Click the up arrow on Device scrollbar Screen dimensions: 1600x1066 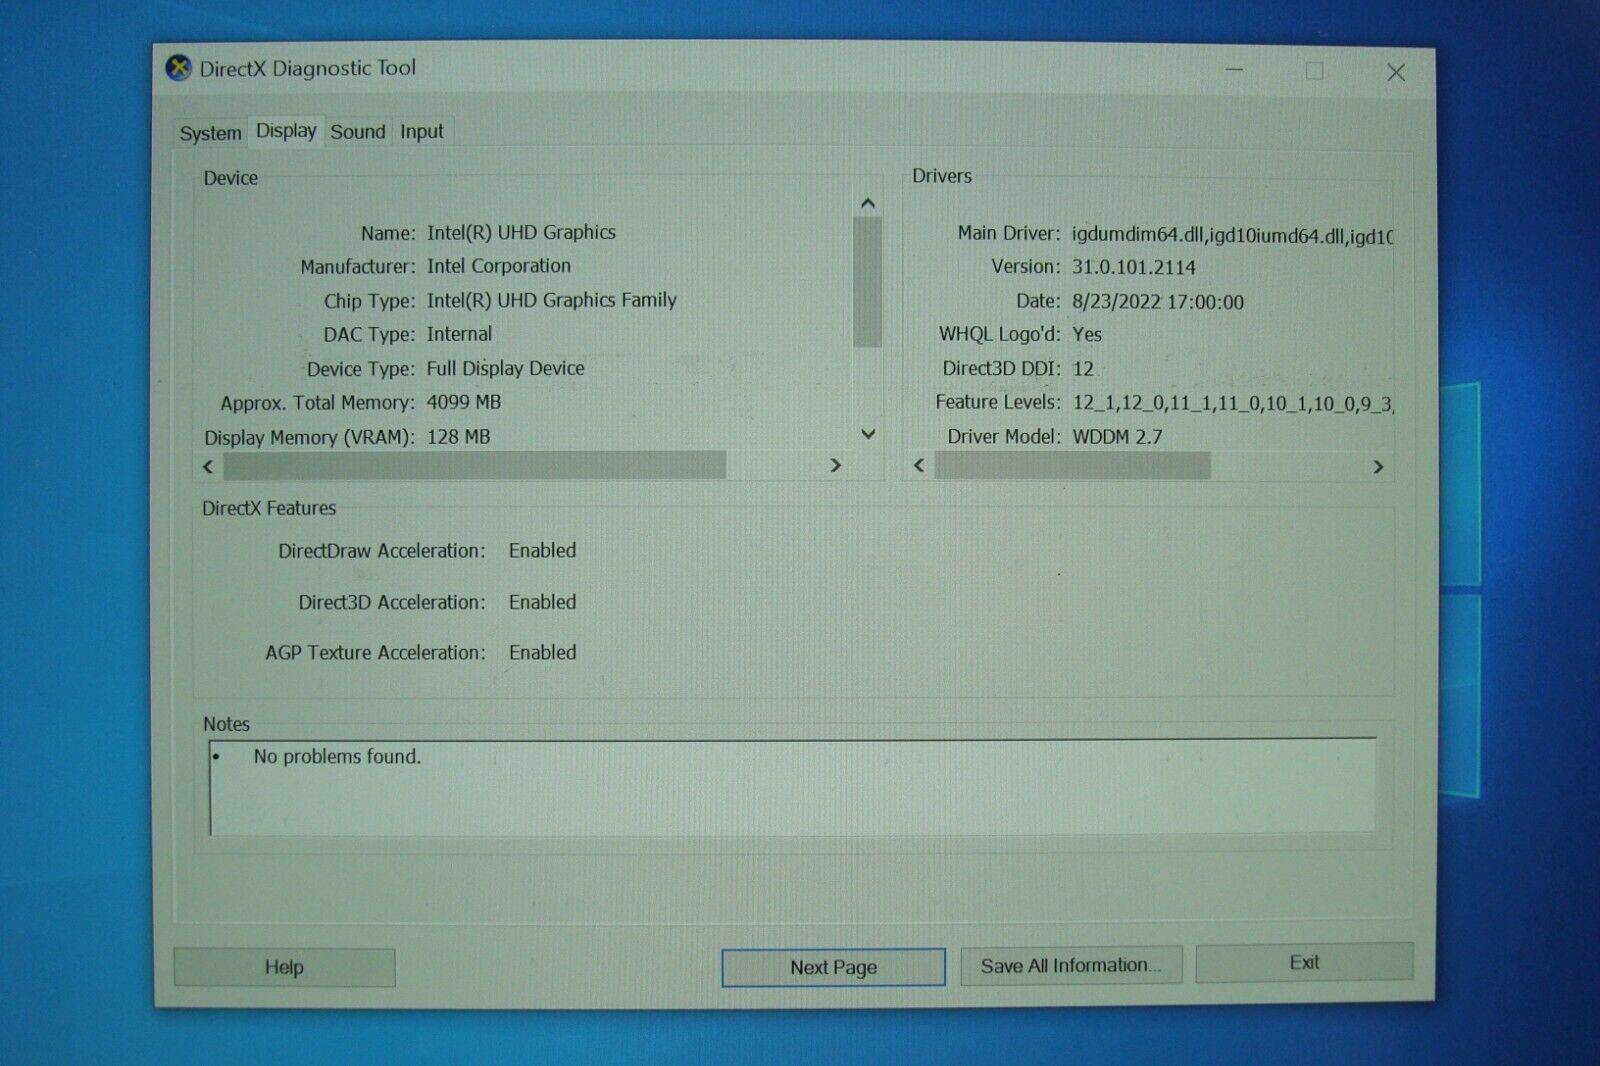pyautogui.click(x=867, y=204)
